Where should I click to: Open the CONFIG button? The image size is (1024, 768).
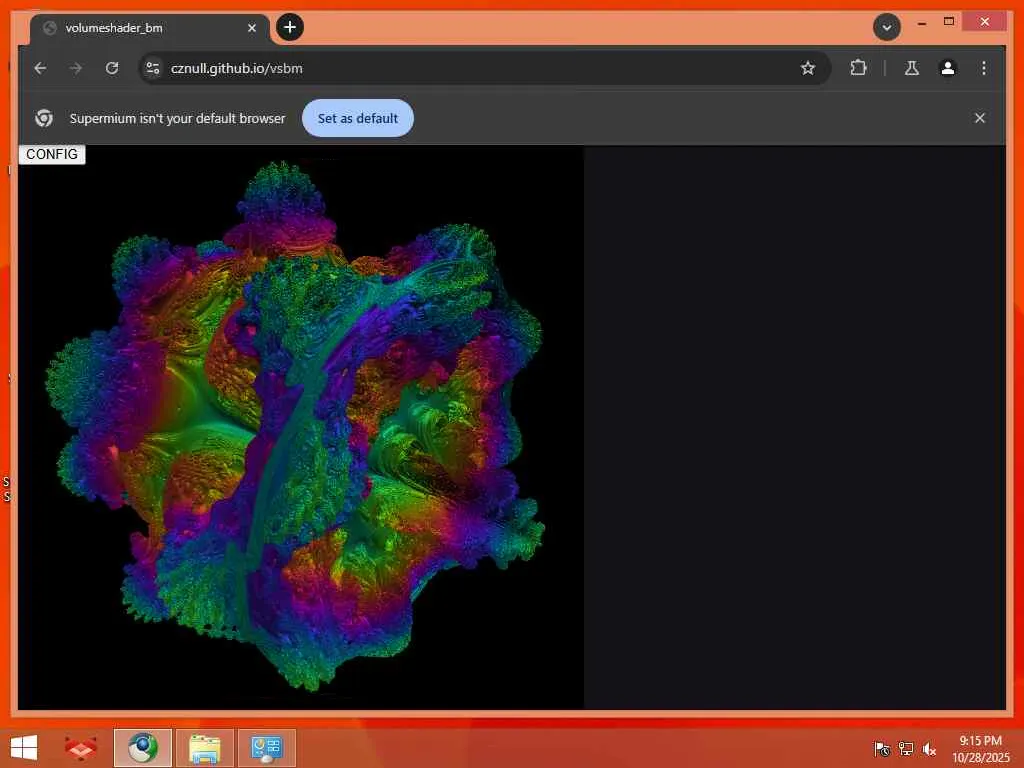coord(52,154)
